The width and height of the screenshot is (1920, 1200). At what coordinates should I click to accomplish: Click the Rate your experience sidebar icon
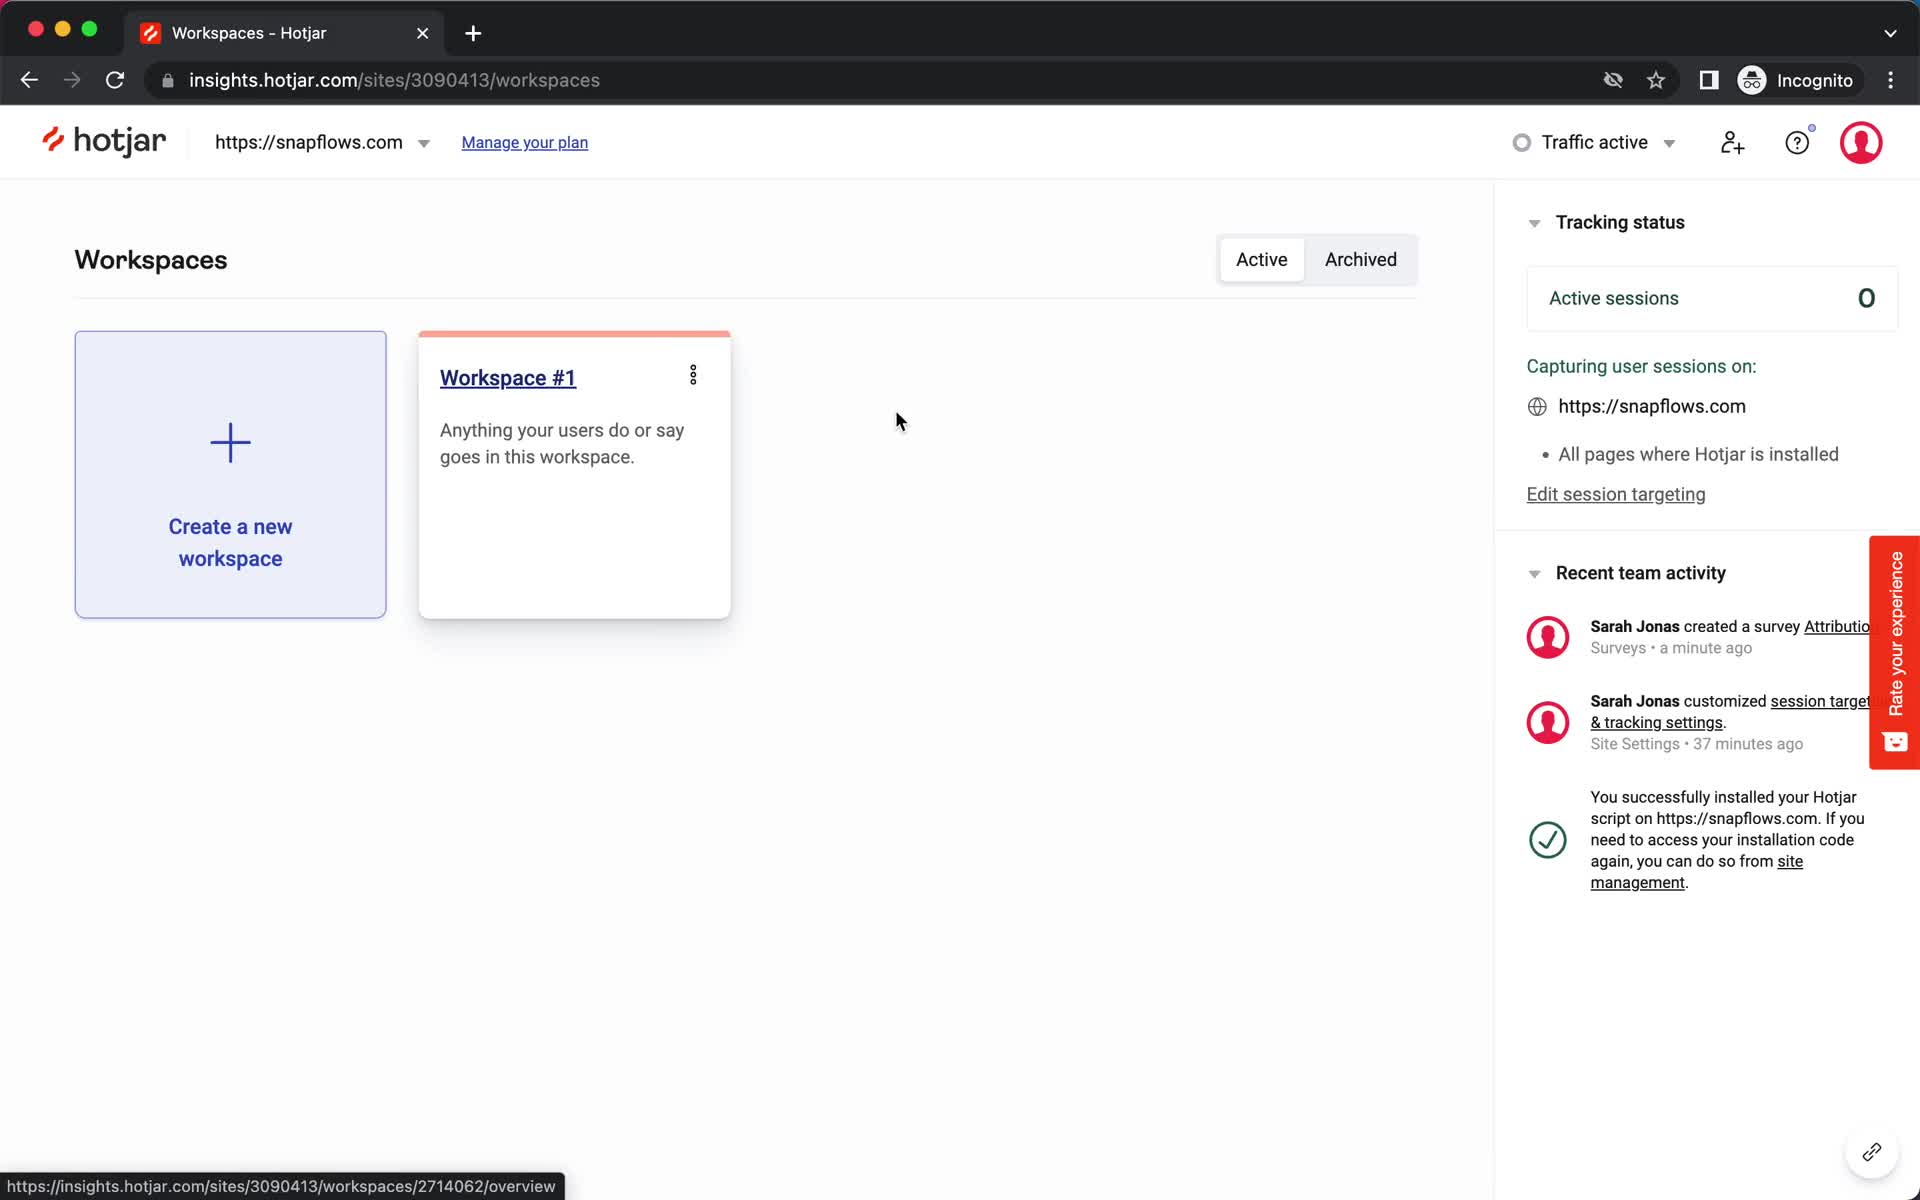tap(1894, 742)
